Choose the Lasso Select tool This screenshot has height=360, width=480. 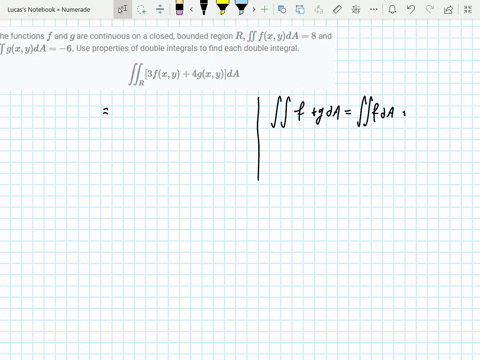[x=141, y=9]
